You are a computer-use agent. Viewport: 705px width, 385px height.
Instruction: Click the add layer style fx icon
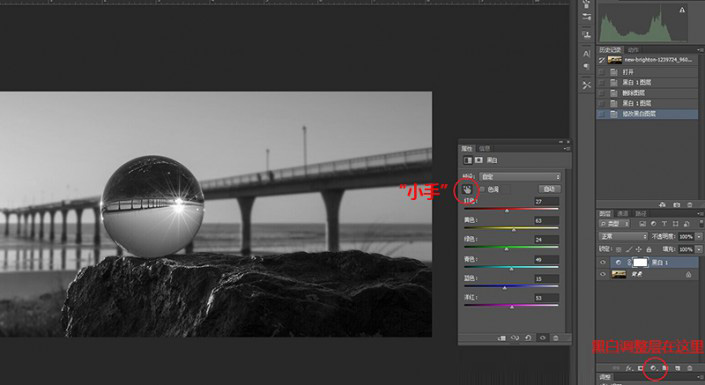[629, 368]
